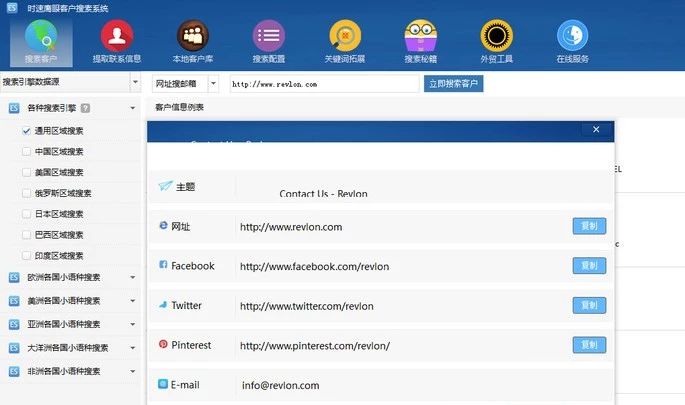Open 外贸工具 sunflower icon
This screenshot has height=405, width=685.
tap(496, 36)
